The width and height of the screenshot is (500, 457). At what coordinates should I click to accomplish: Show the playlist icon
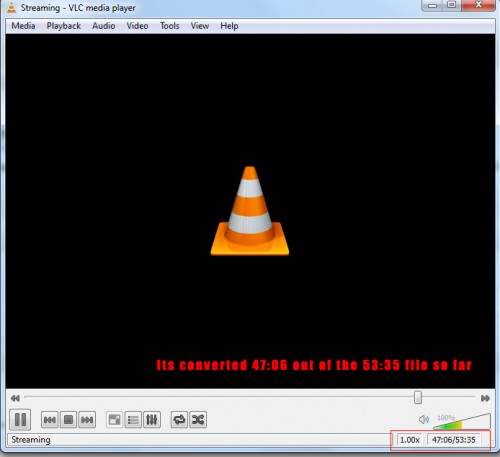click(x=133, y=420)
